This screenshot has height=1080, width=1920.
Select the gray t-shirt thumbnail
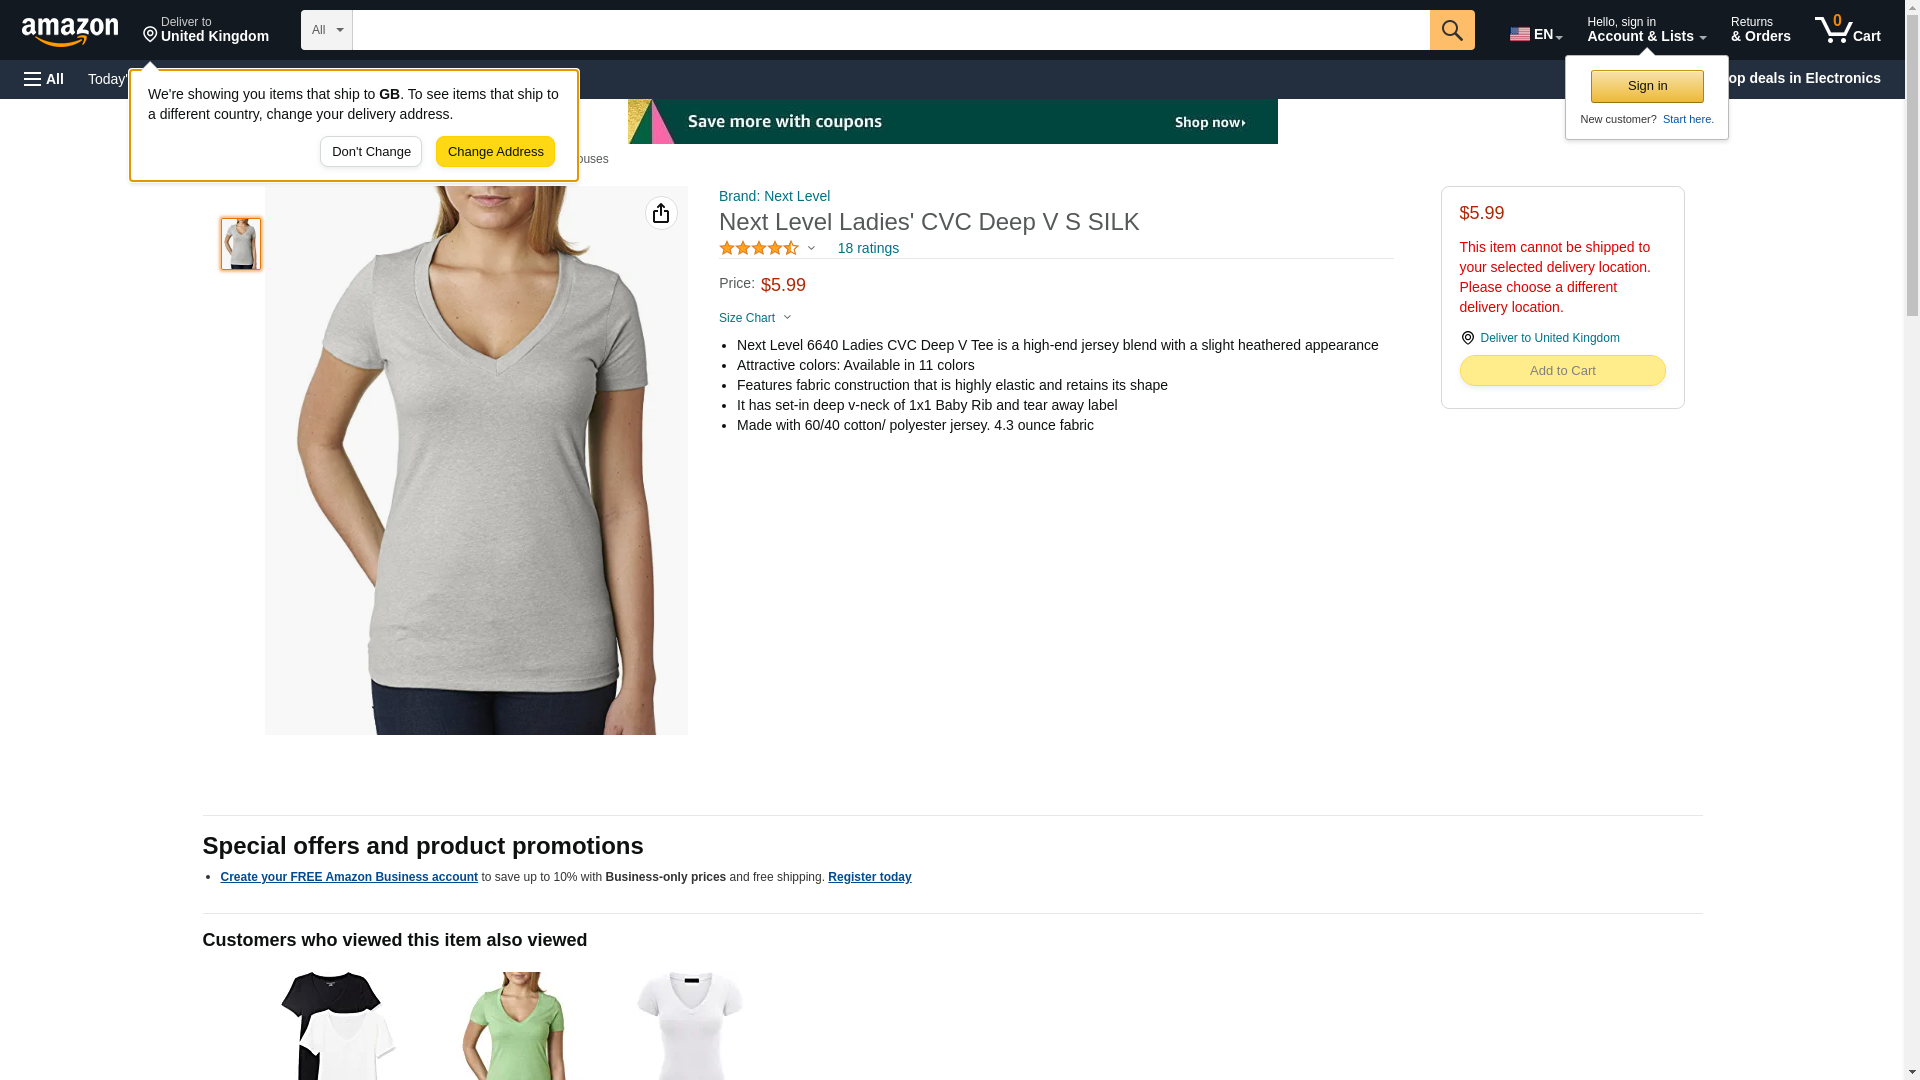(241, 244)
